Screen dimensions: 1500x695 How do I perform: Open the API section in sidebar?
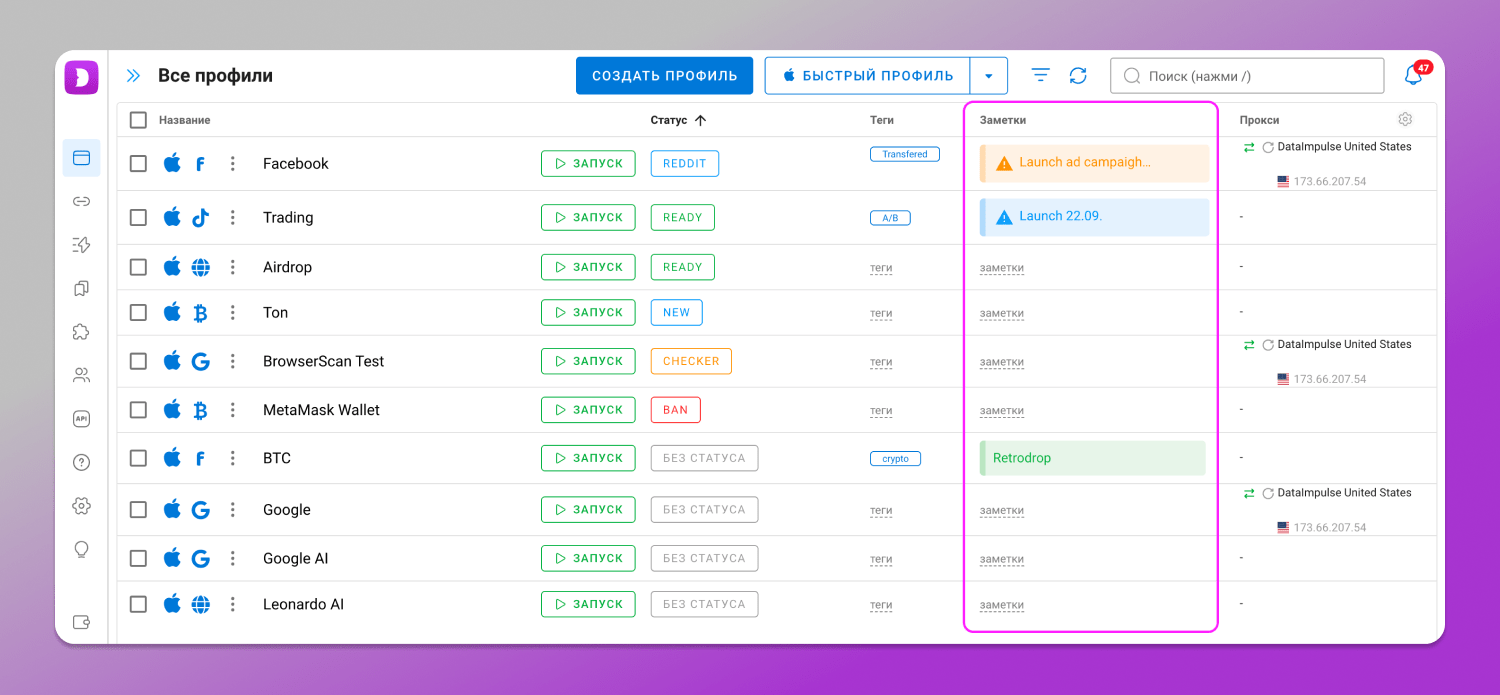pyautogui.click(x=82, y=419)
